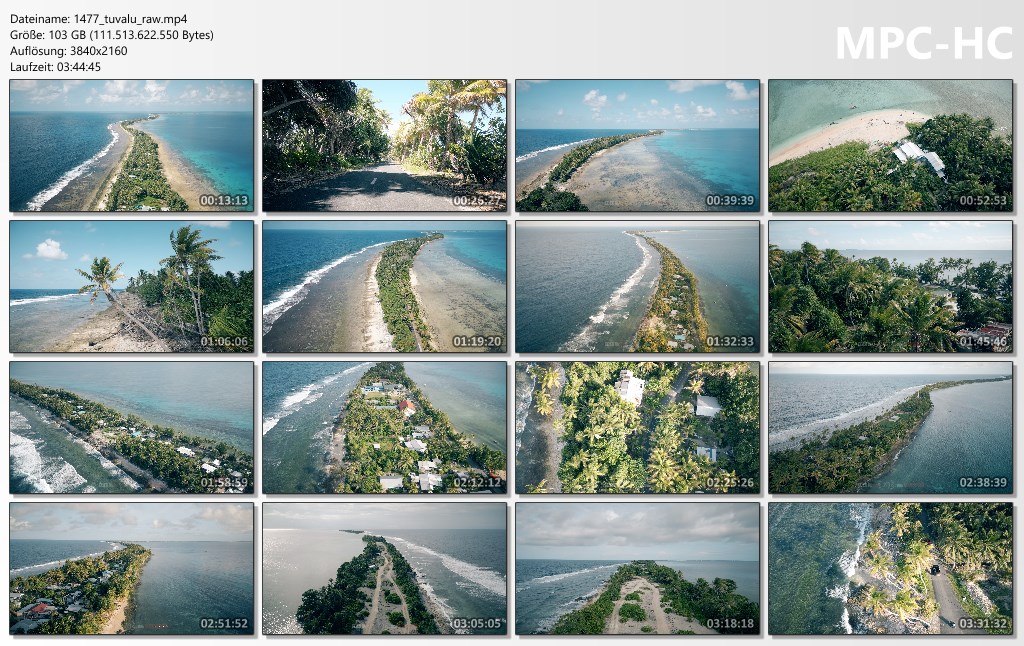Click the "Größe: 103 GB" size line
This screenshot has height=646, width=1024.
[112, 35]
